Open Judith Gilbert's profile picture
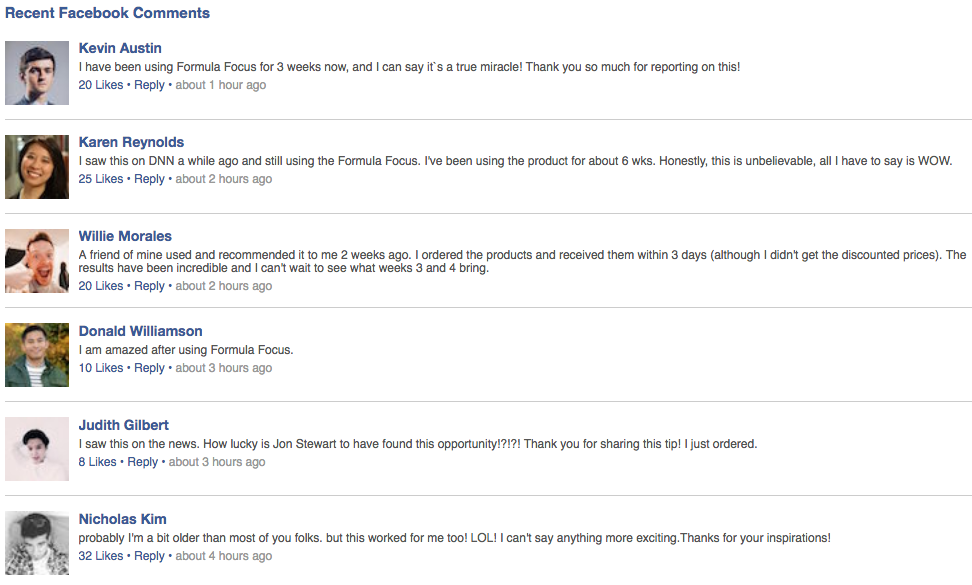This screenshot has width=972, height=585. [36, 448]
